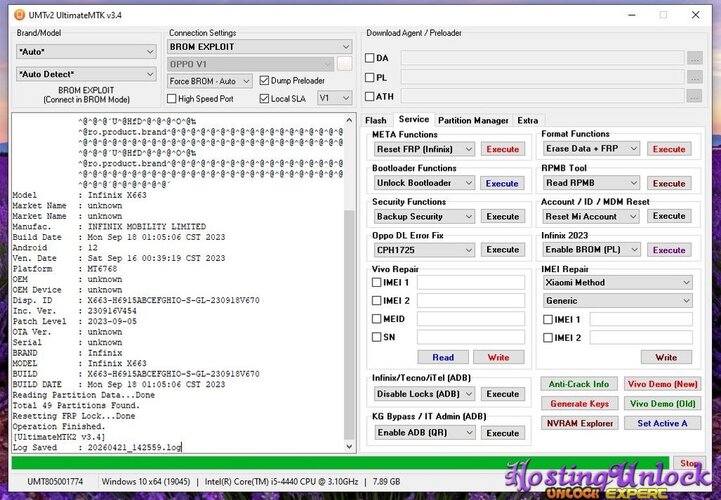The width and height of the screenshot is (721, 500).
Task: Open the Disable Locks (ADB) dropdown
Action: [424, 394]
